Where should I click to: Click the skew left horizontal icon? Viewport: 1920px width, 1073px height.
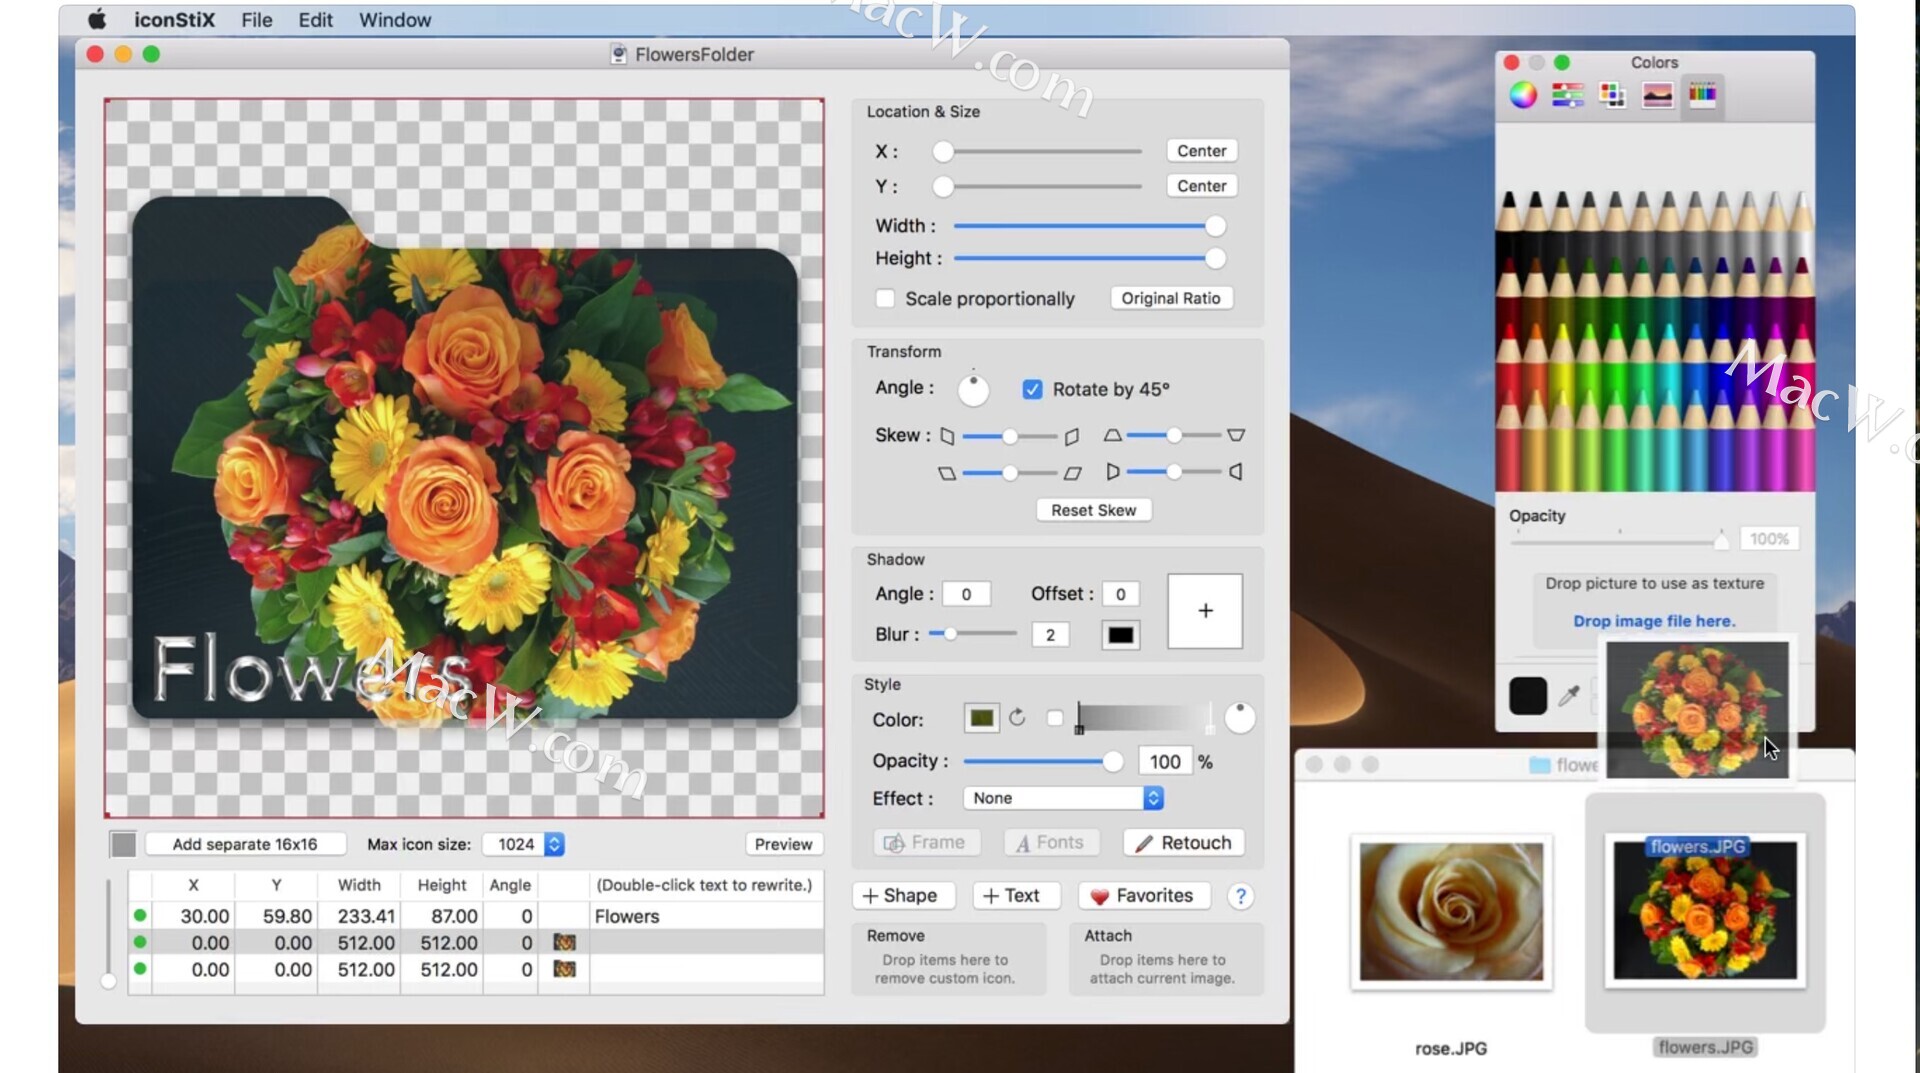click(x=947, y=436)
